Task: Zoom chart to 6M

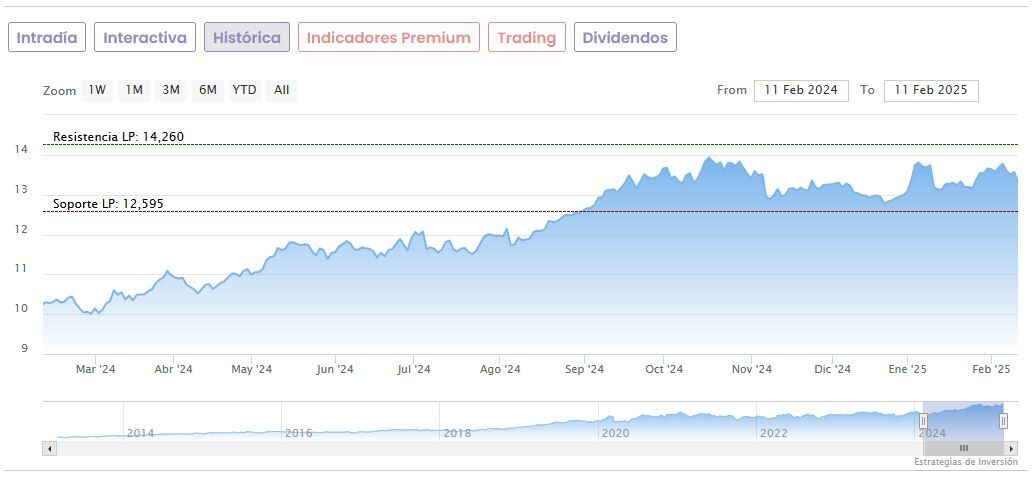Action: click(x=208, y=90)
